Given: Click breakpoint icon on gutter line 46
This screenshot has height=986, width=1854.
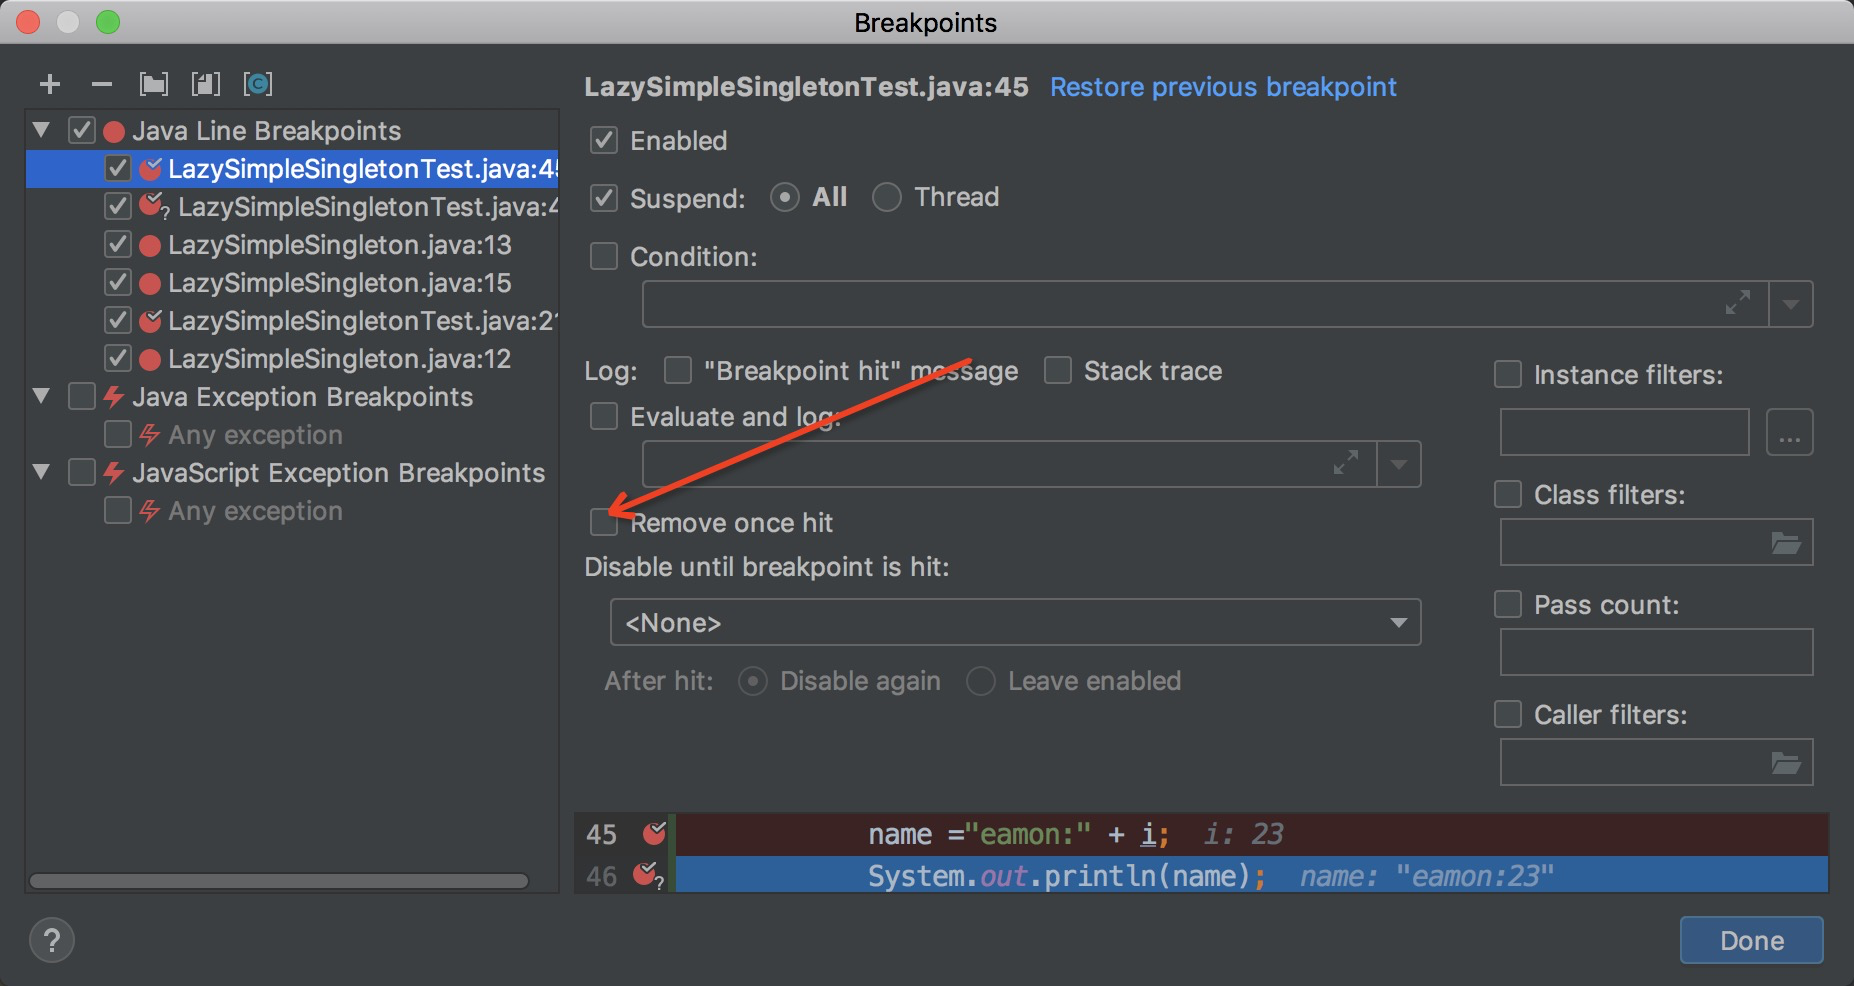Looking at the screenshot, I should [648, 876].
